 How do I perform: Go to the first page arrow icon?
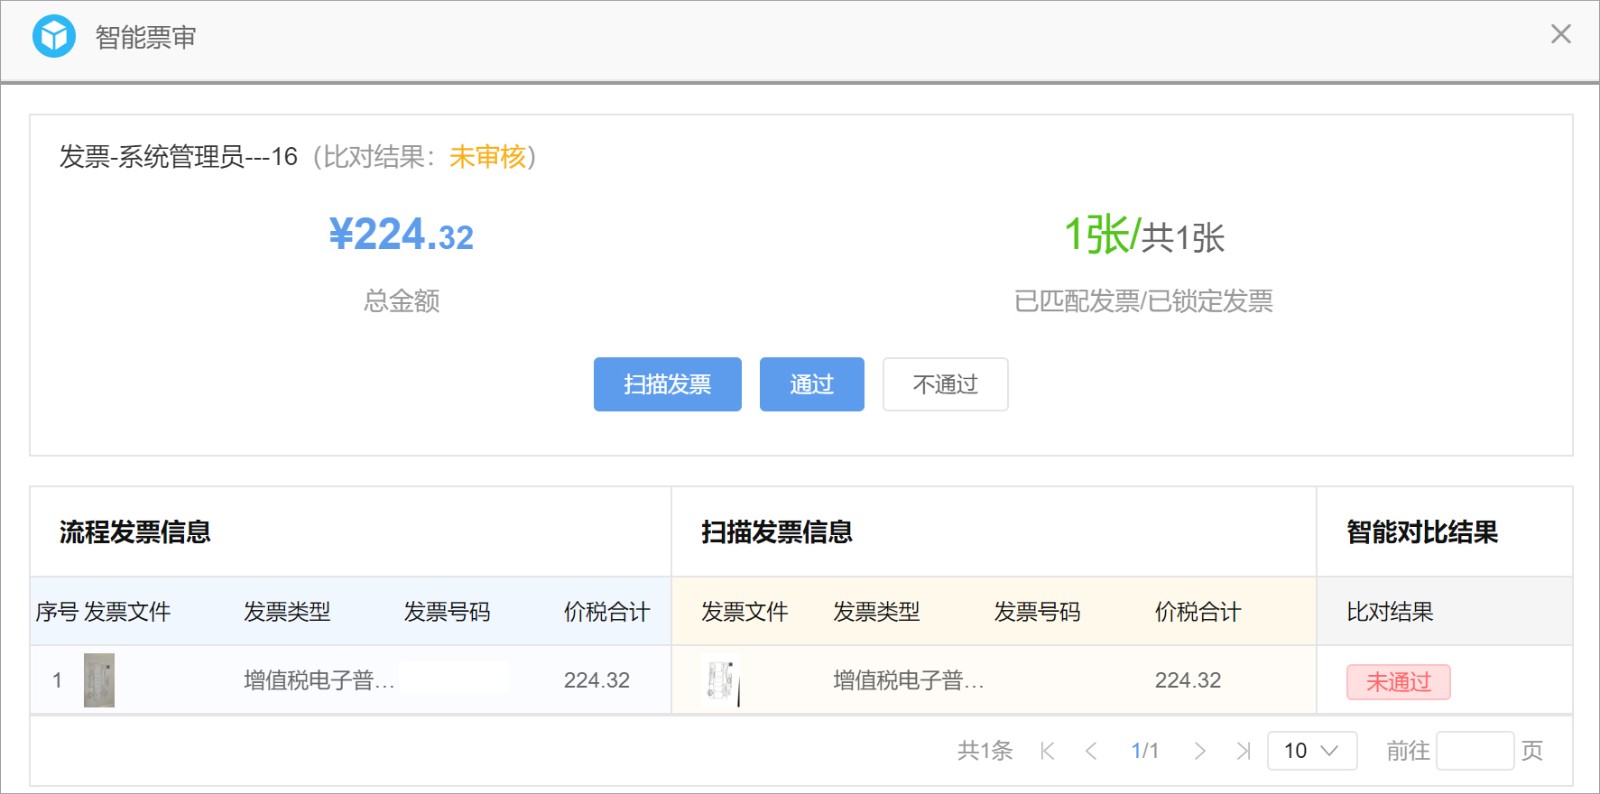(x=1047, y=751)
